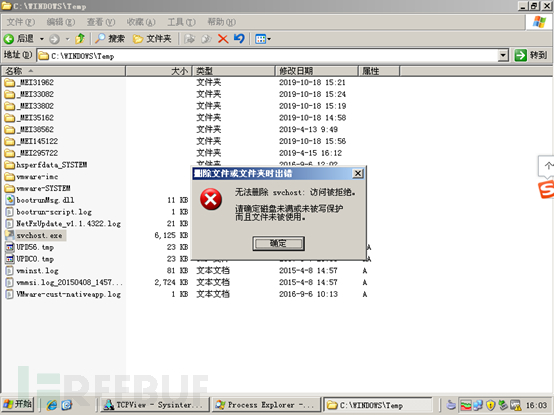554x415 pixels.
Task: Select the bootrun-script.log file icon
Action: coord(10,212)
